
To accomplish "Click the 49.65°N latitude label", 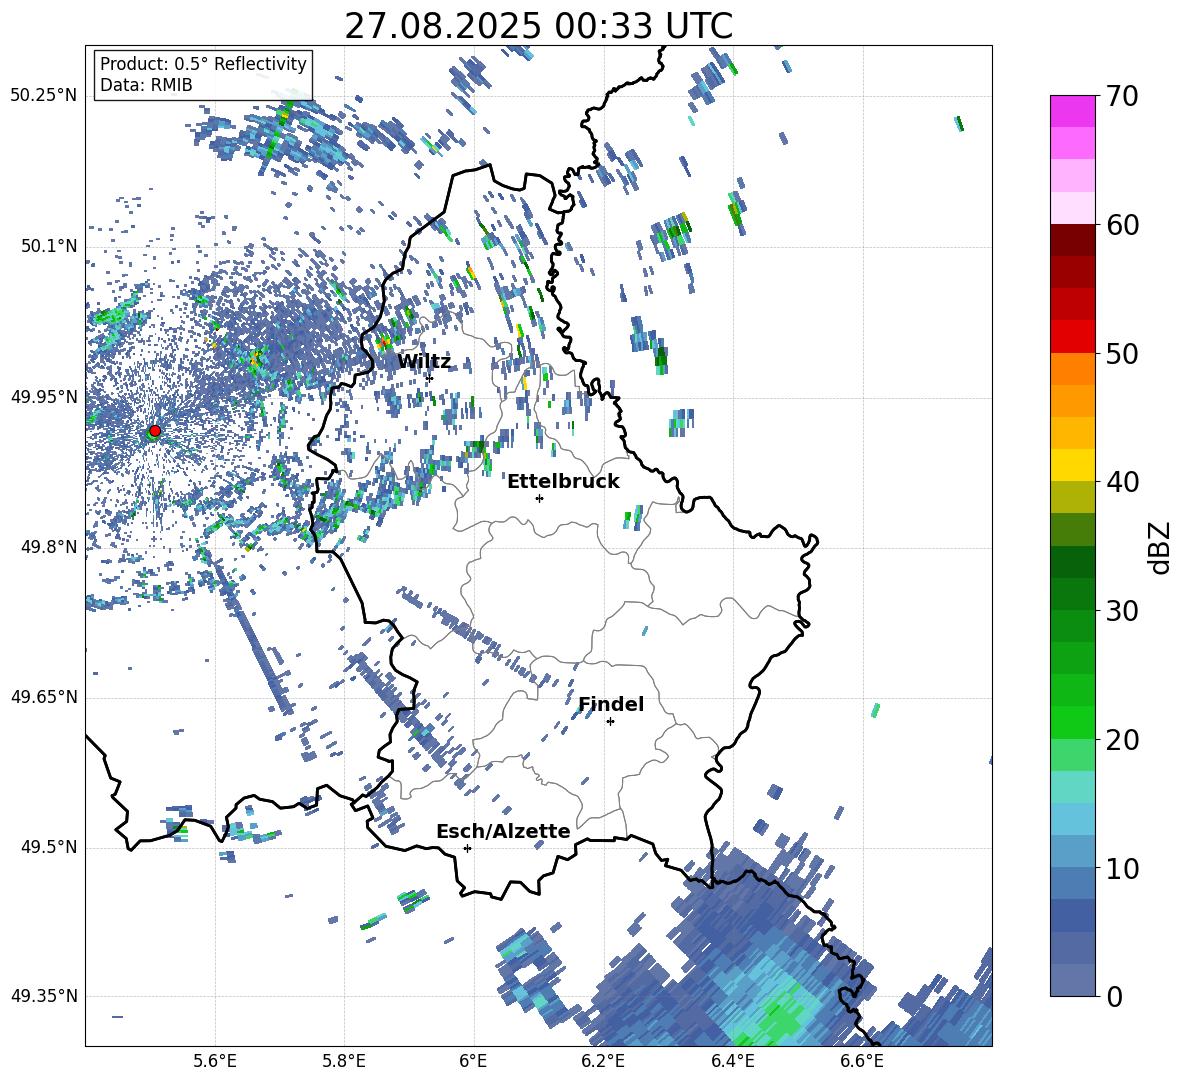I will click(x=44, y=697).
